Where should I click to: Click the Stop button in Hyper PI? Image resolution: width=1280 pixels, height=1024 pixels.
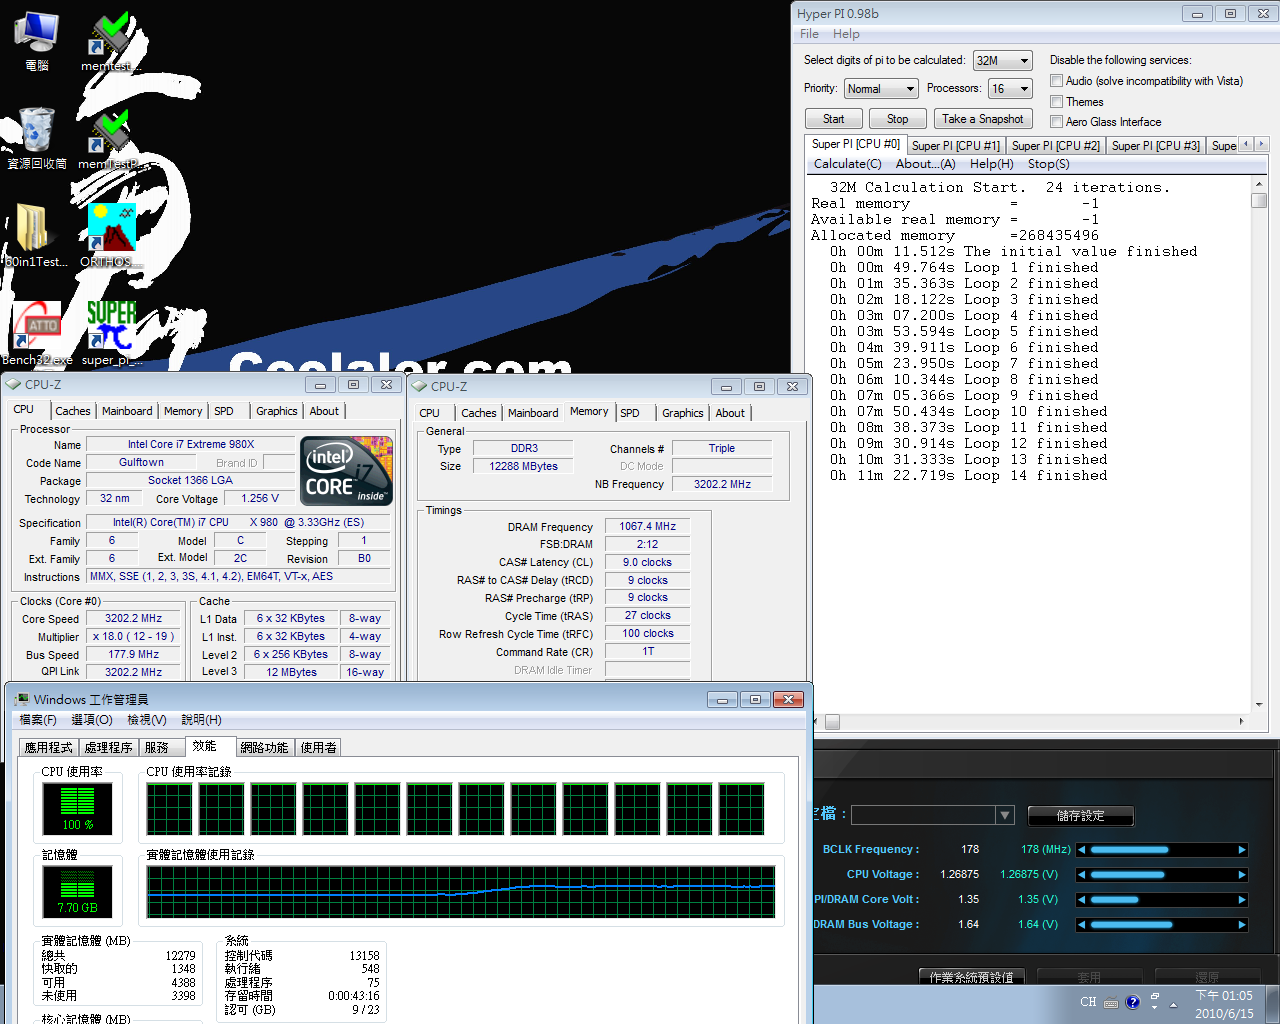pos(897,119)
